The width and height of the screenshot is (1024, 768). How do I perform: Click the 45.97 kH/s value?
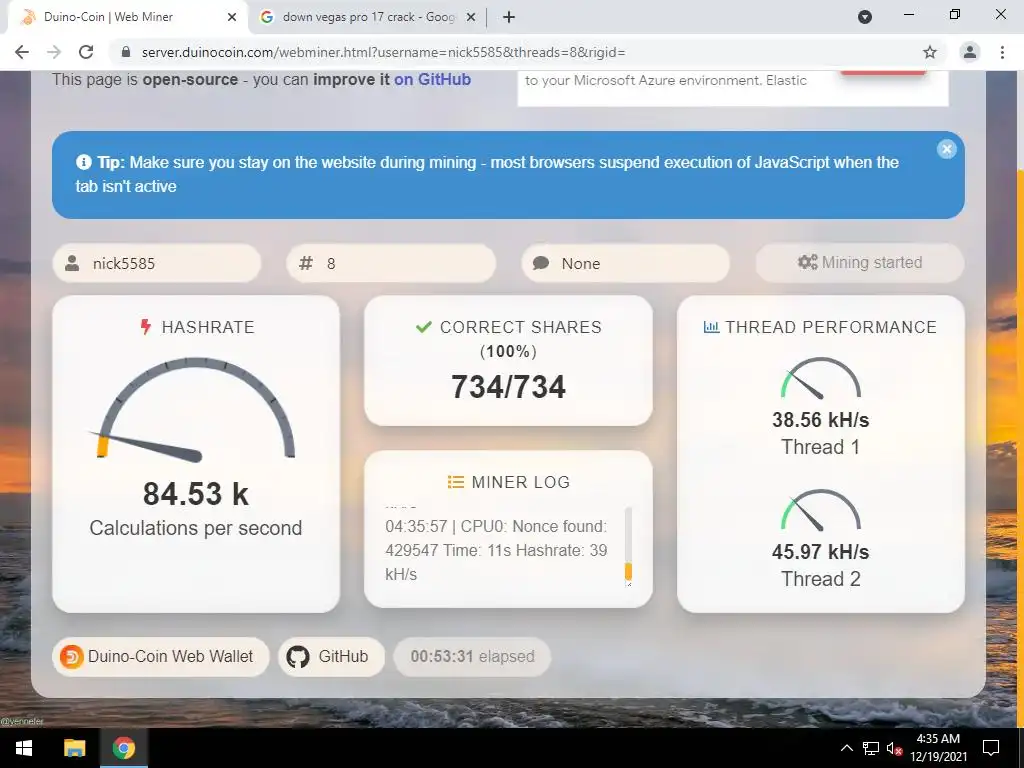point(821,552)
